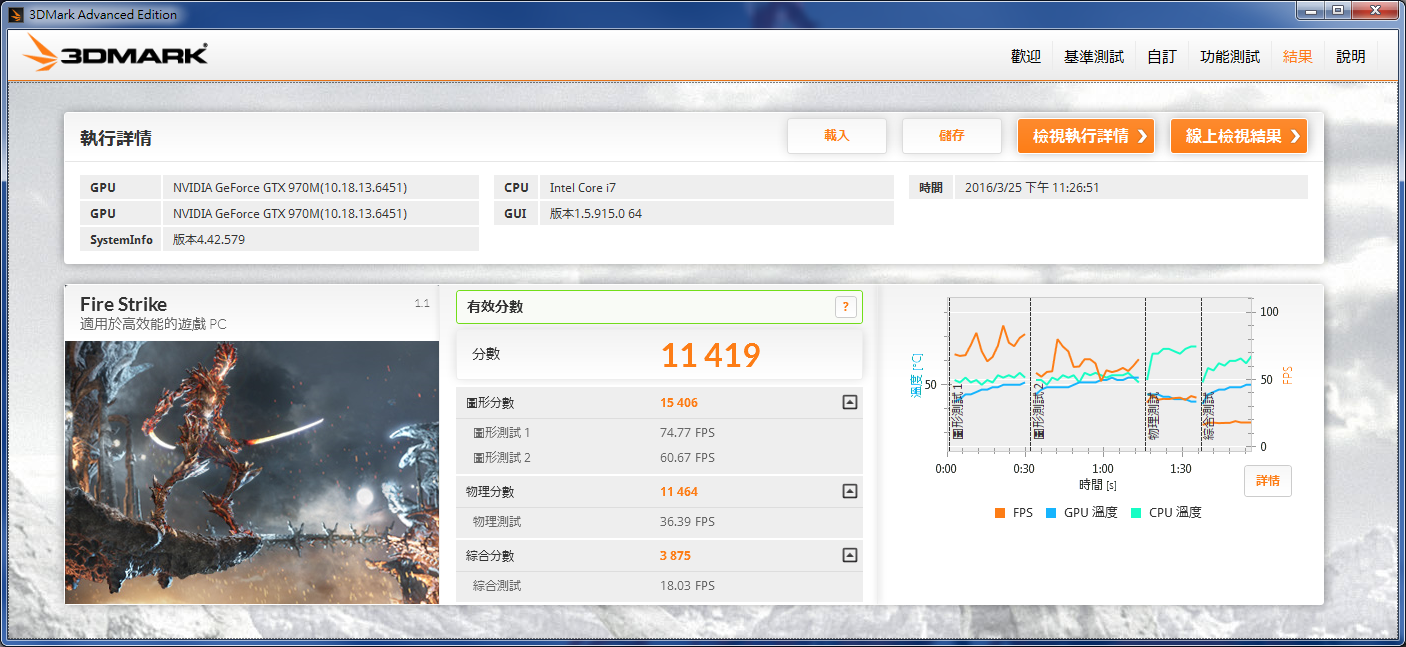Click the 3DMark logo in header
Viewport: 1406px width, 647px height.
115,53
